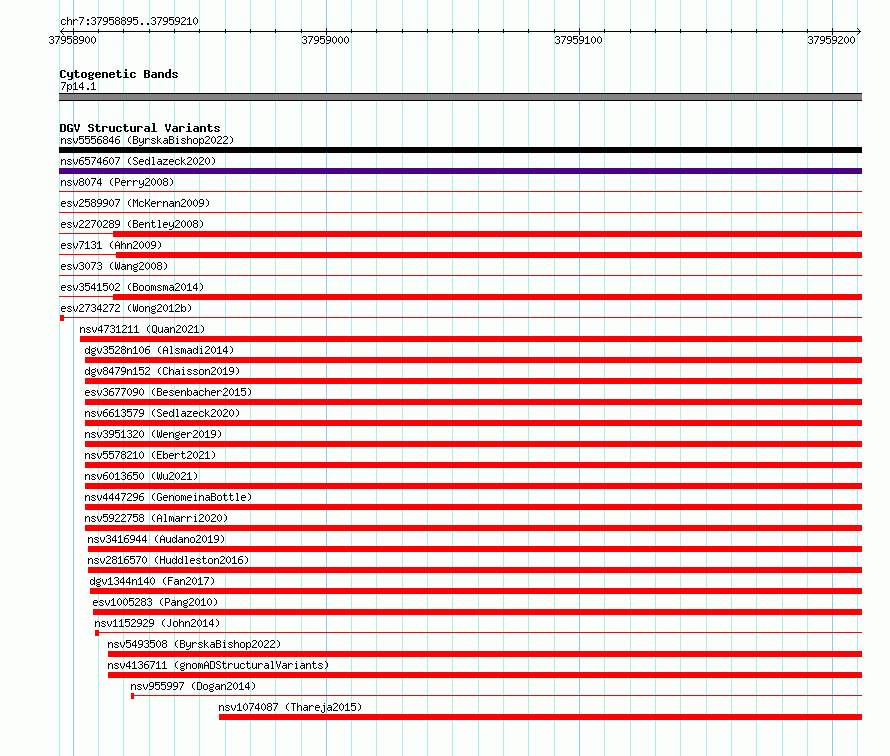Viewport: 890px width, 756px height.
Task: Click dgv3528n106 (Alsmadi2014) variant label
Action: [159, 350]
